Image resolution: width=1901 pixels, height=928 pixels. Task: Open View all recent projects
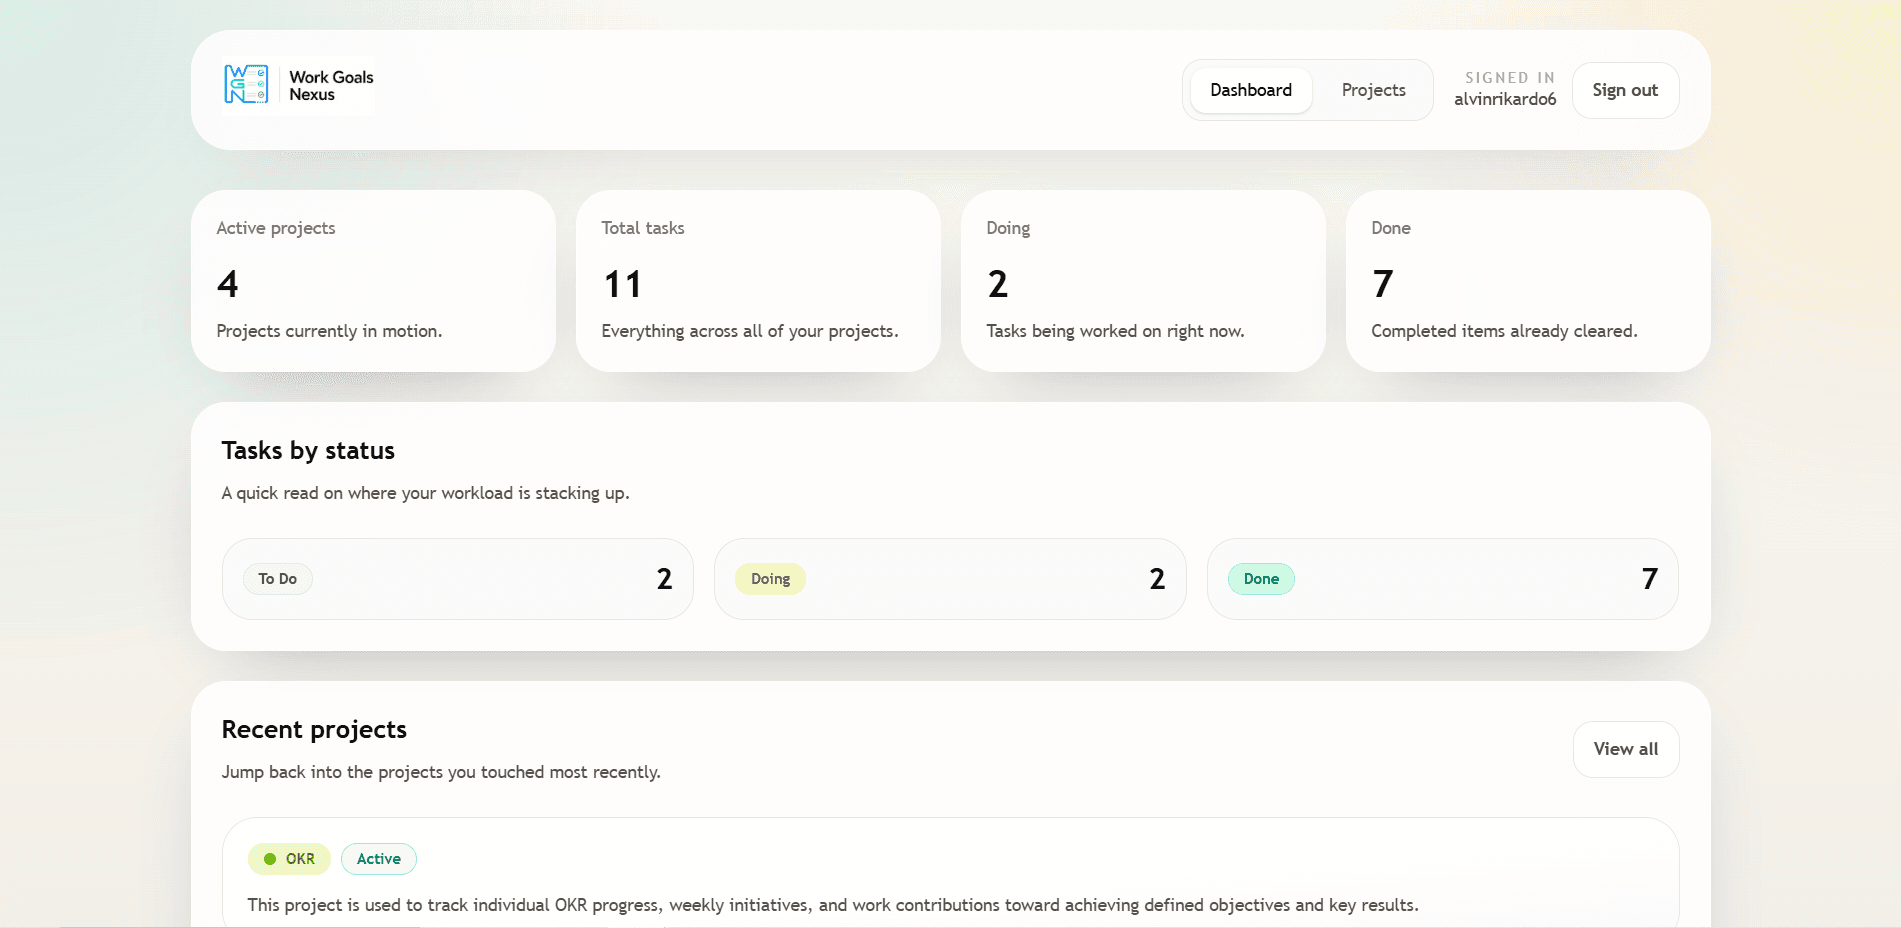click(1626, 749)
